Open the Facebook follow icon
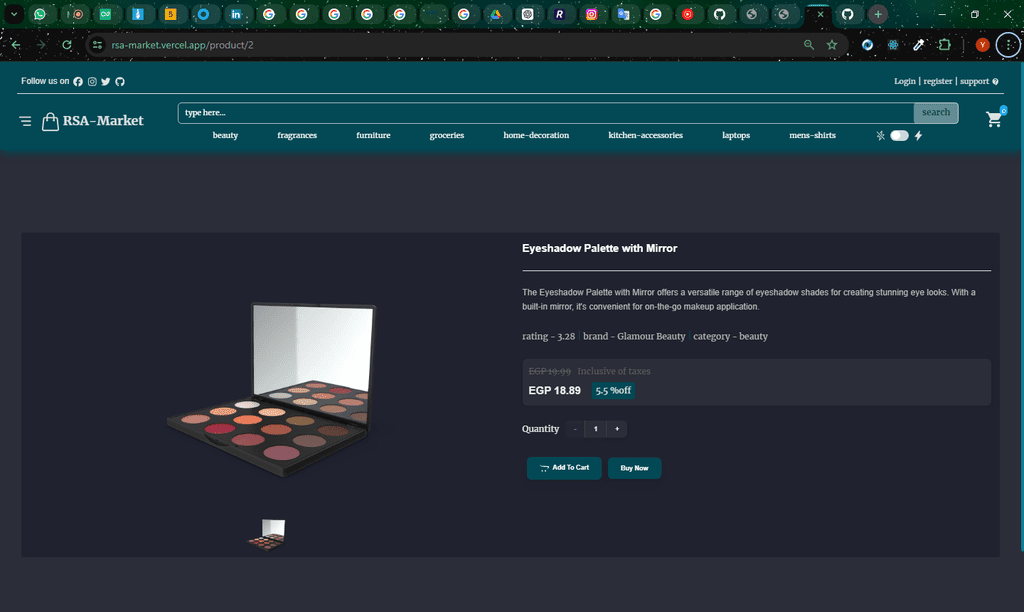This screenshot has height=612, width=1024. click(x=78, y=82)
